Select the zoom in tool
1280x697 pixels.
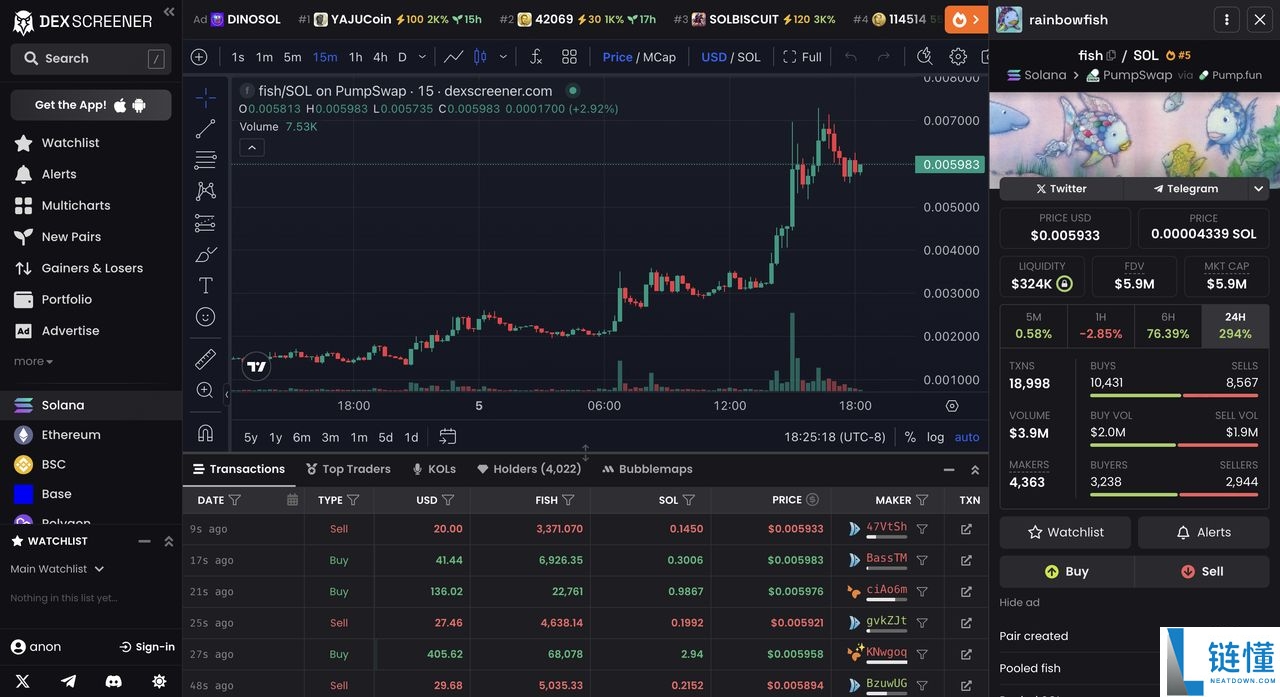205,390
